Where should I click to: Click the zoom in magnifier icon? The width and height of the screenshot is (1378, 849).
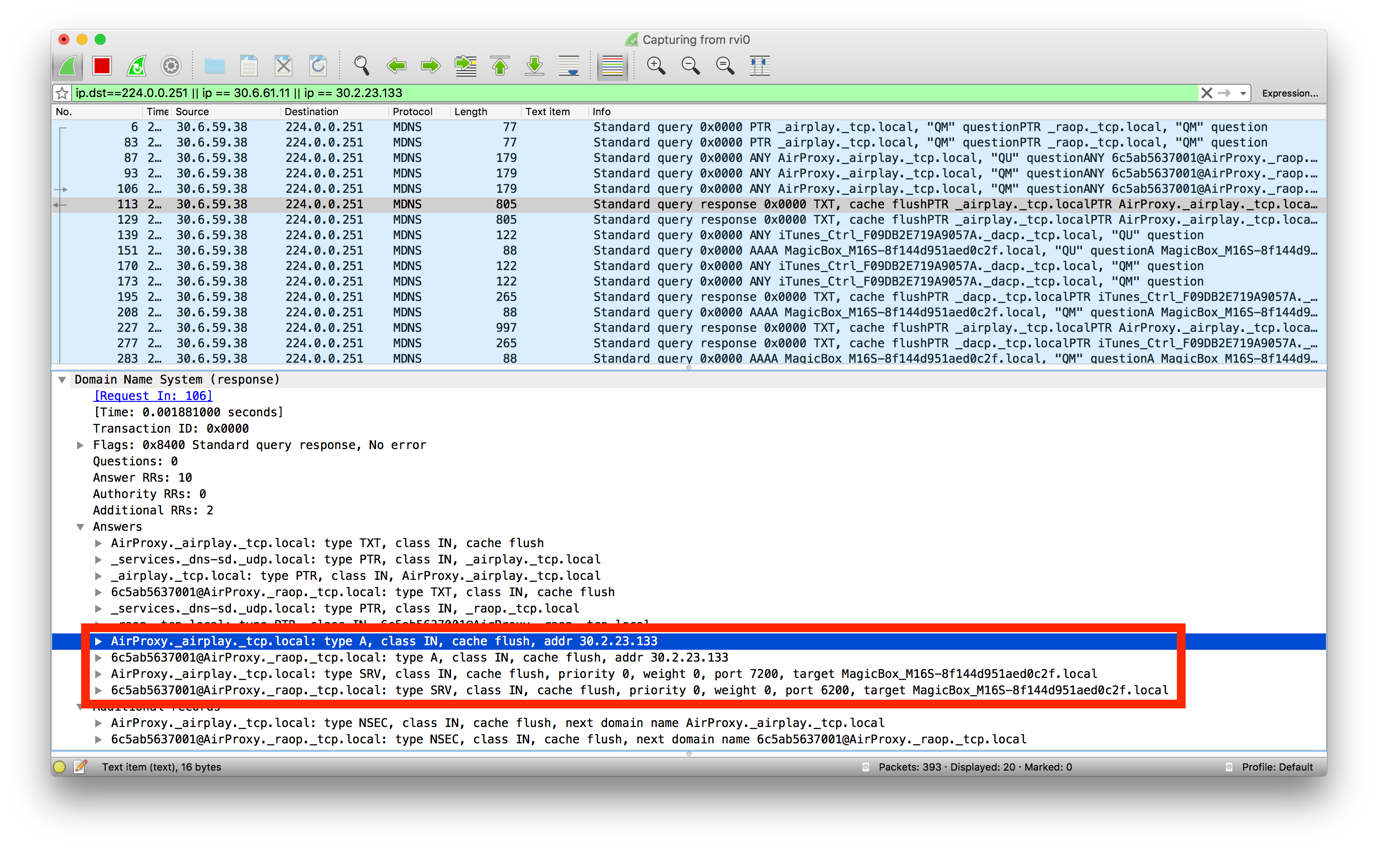[656, 66]
